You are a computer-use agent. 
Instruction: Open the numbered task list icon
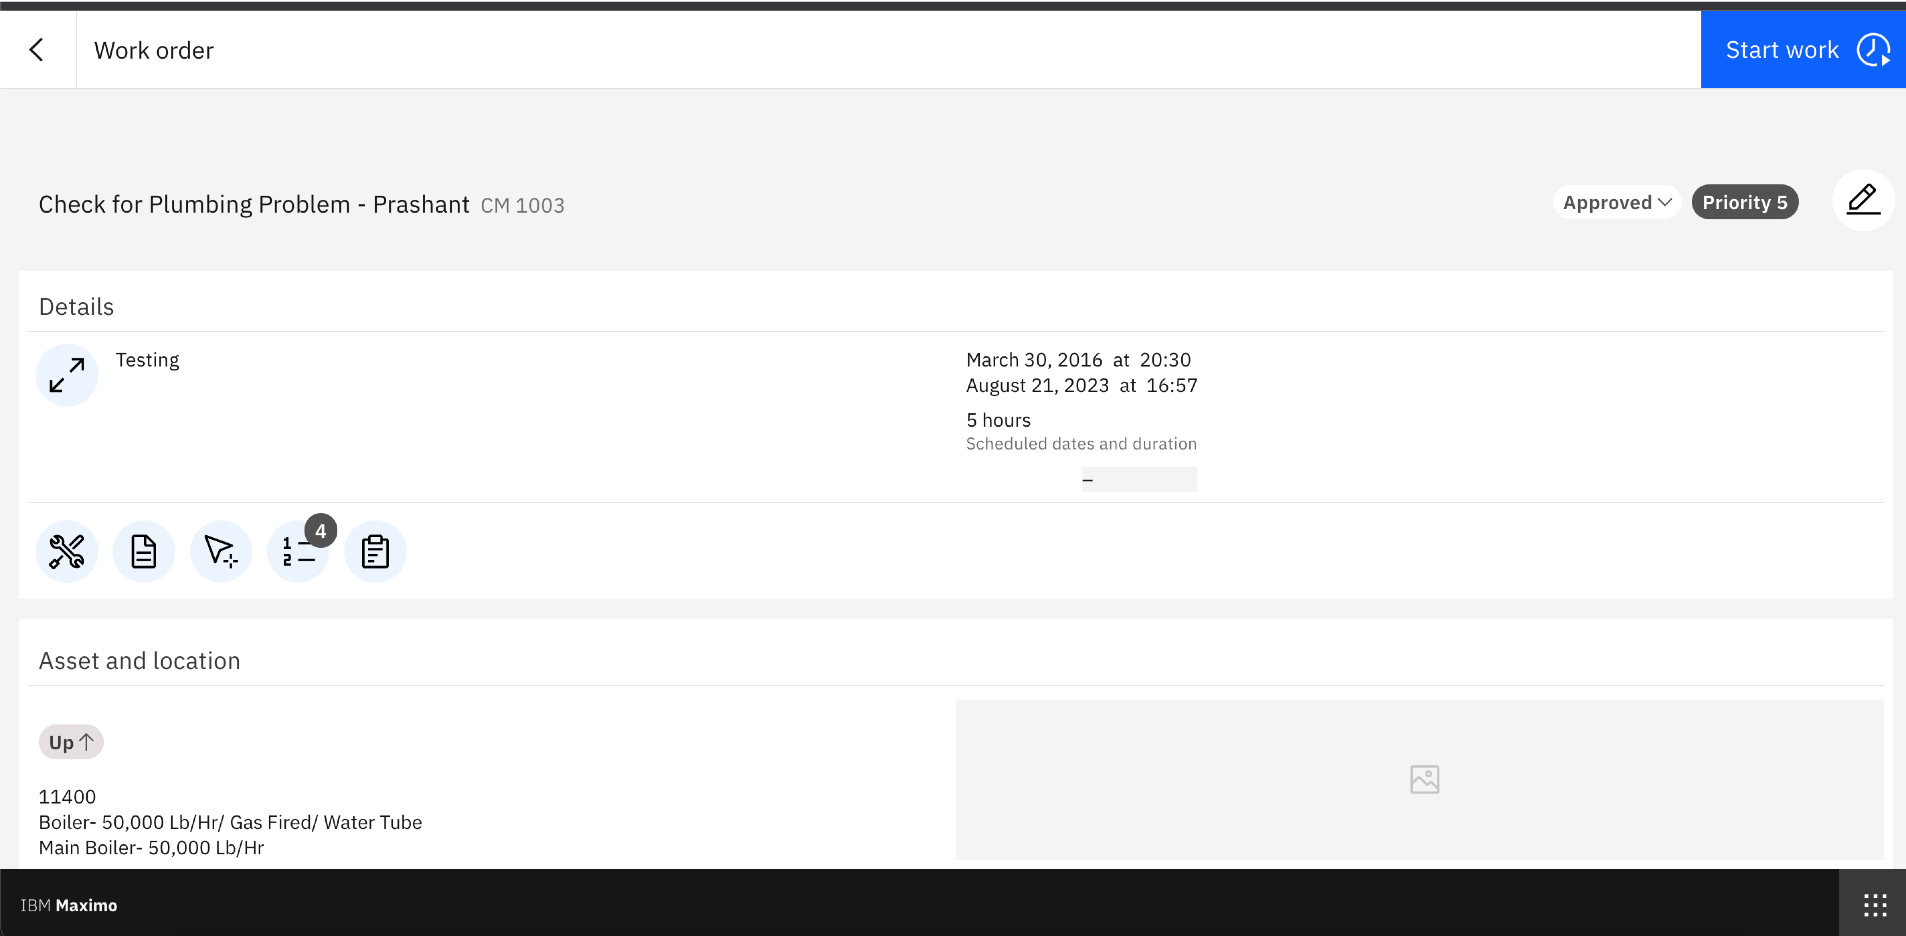[297, 553]
